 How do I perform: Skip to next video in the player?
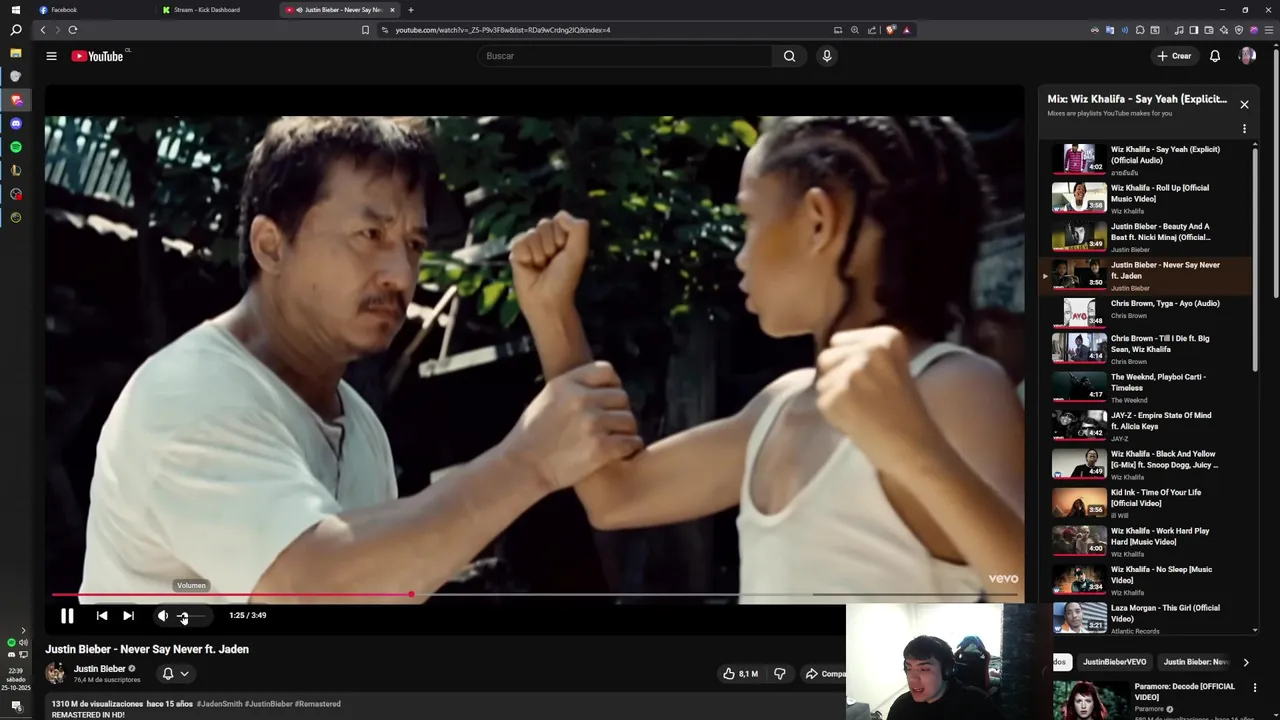coord(128,616)
